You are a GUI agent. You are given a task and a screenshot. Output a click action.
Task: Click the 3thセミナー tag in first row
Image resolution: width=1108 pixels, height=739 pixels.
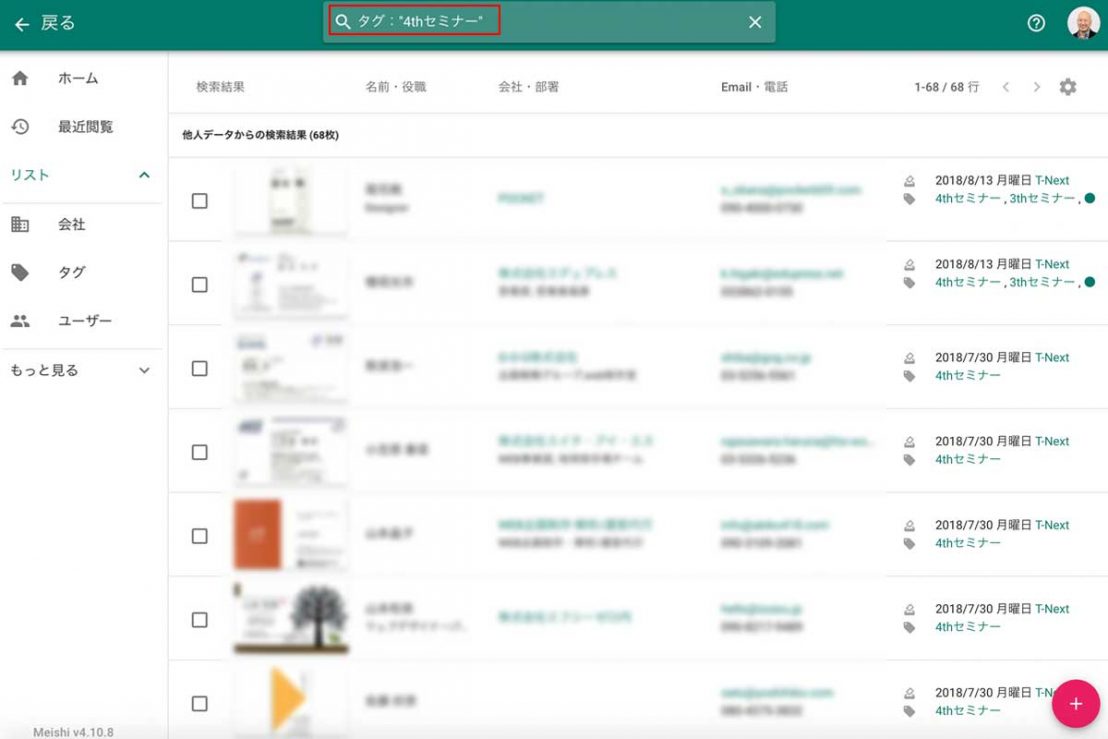click(1042, 198)
